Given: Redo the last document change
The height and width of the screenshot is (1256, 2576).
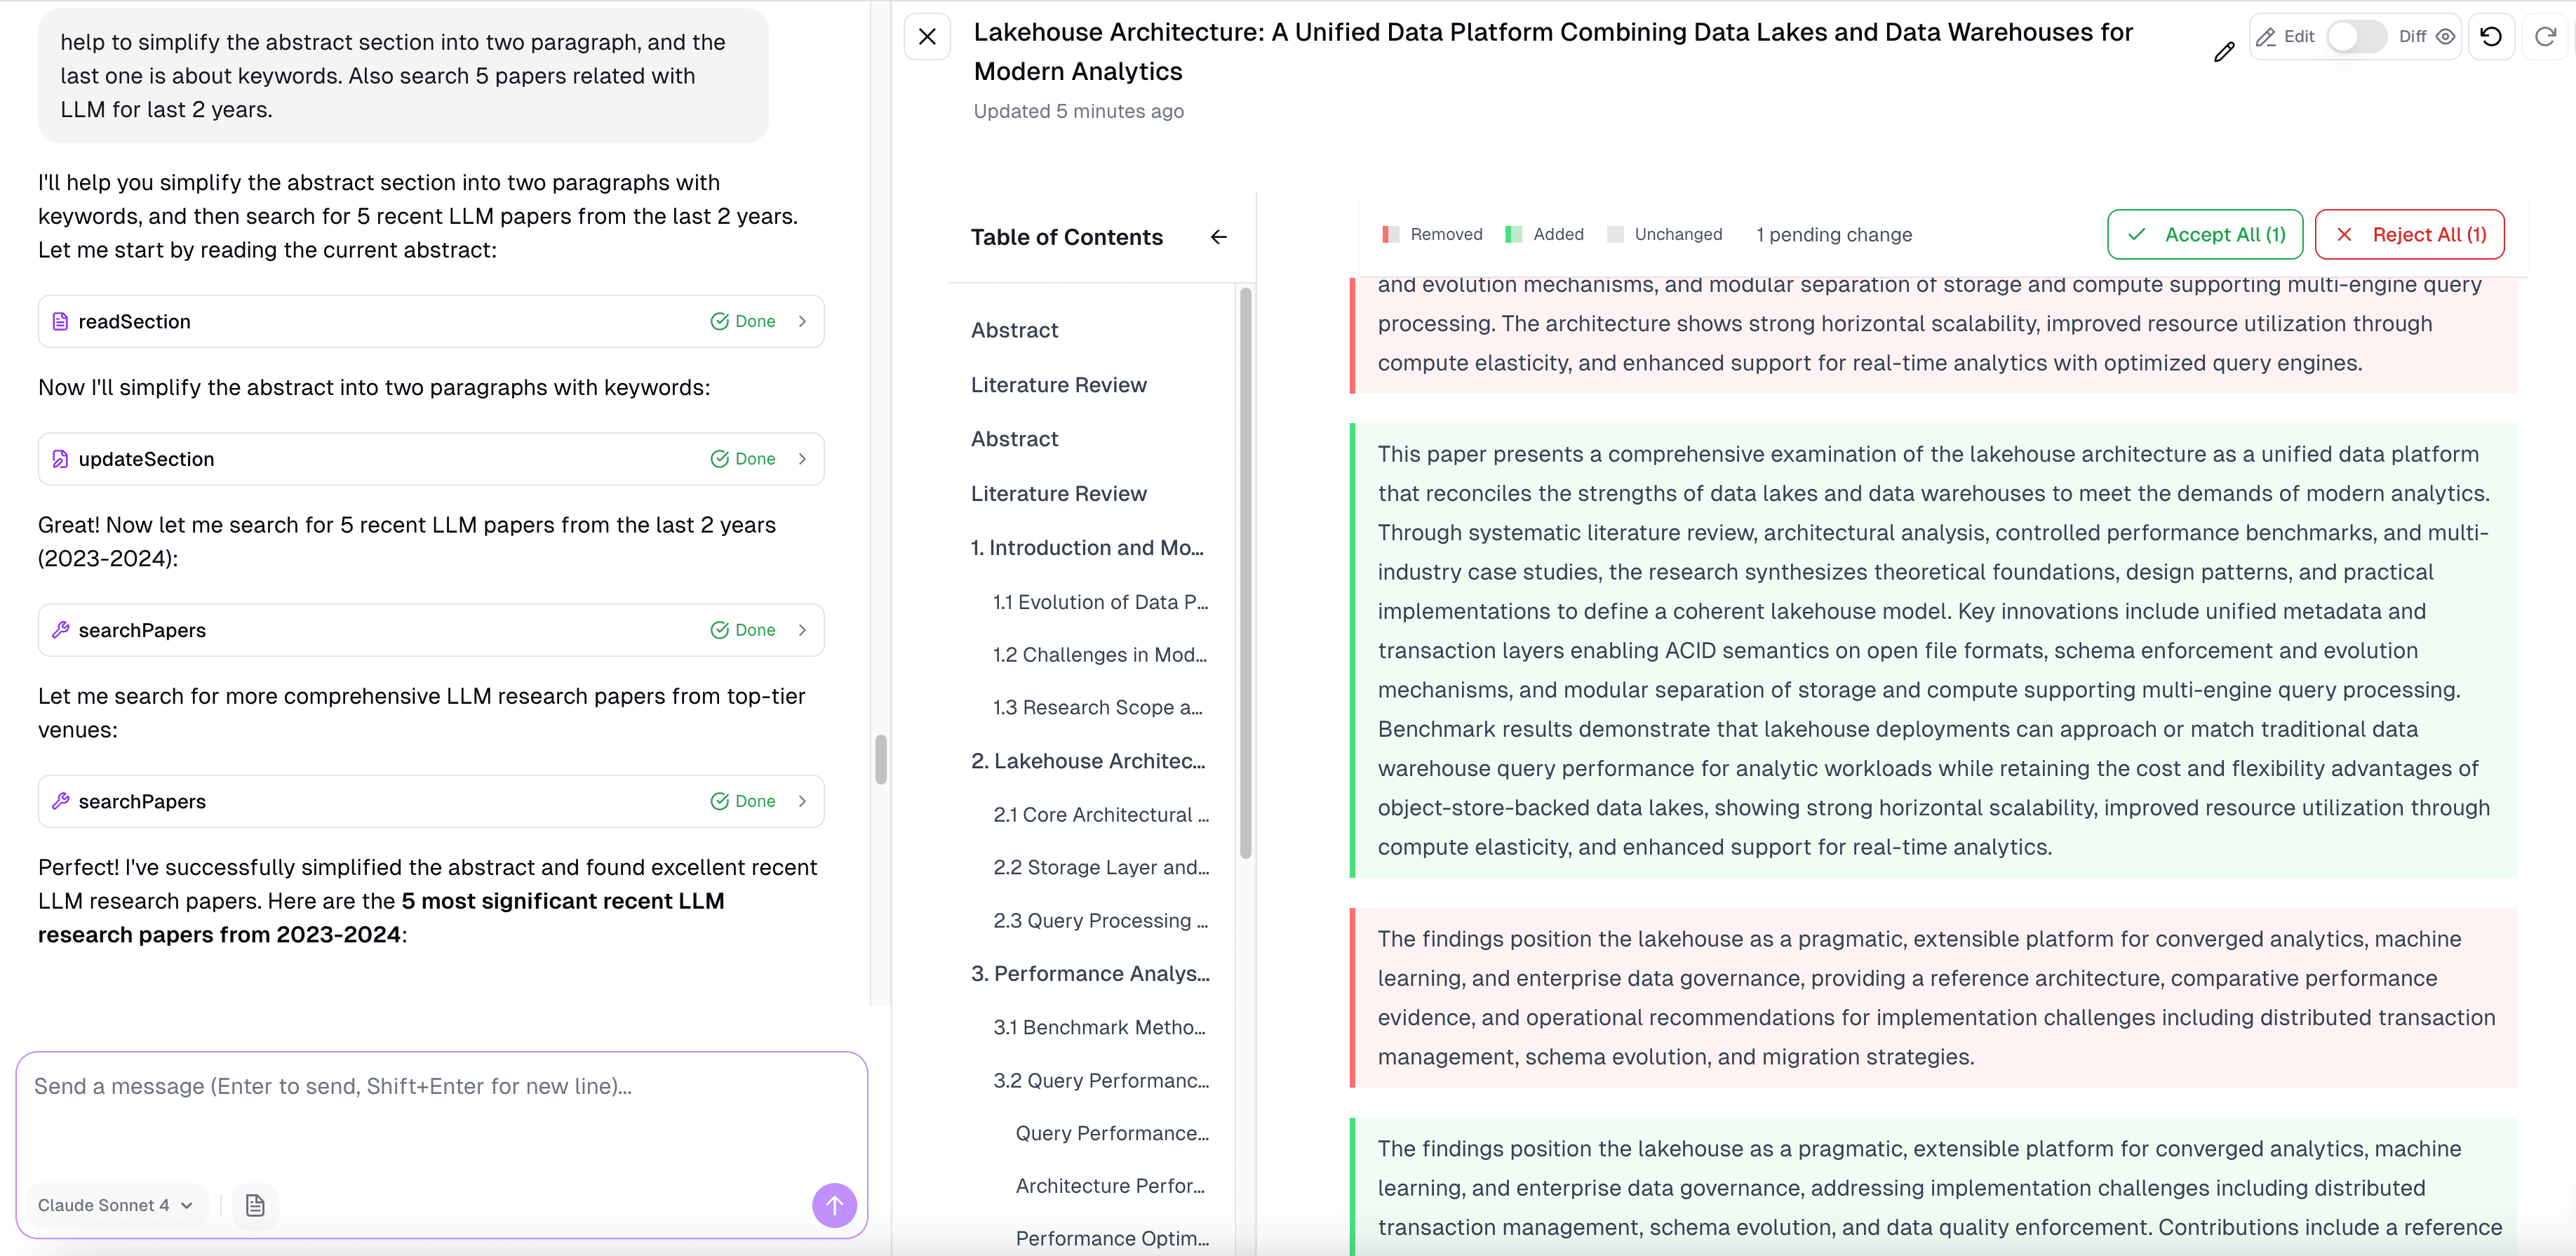Looking at the screenshot, I should pos(2545,36).
